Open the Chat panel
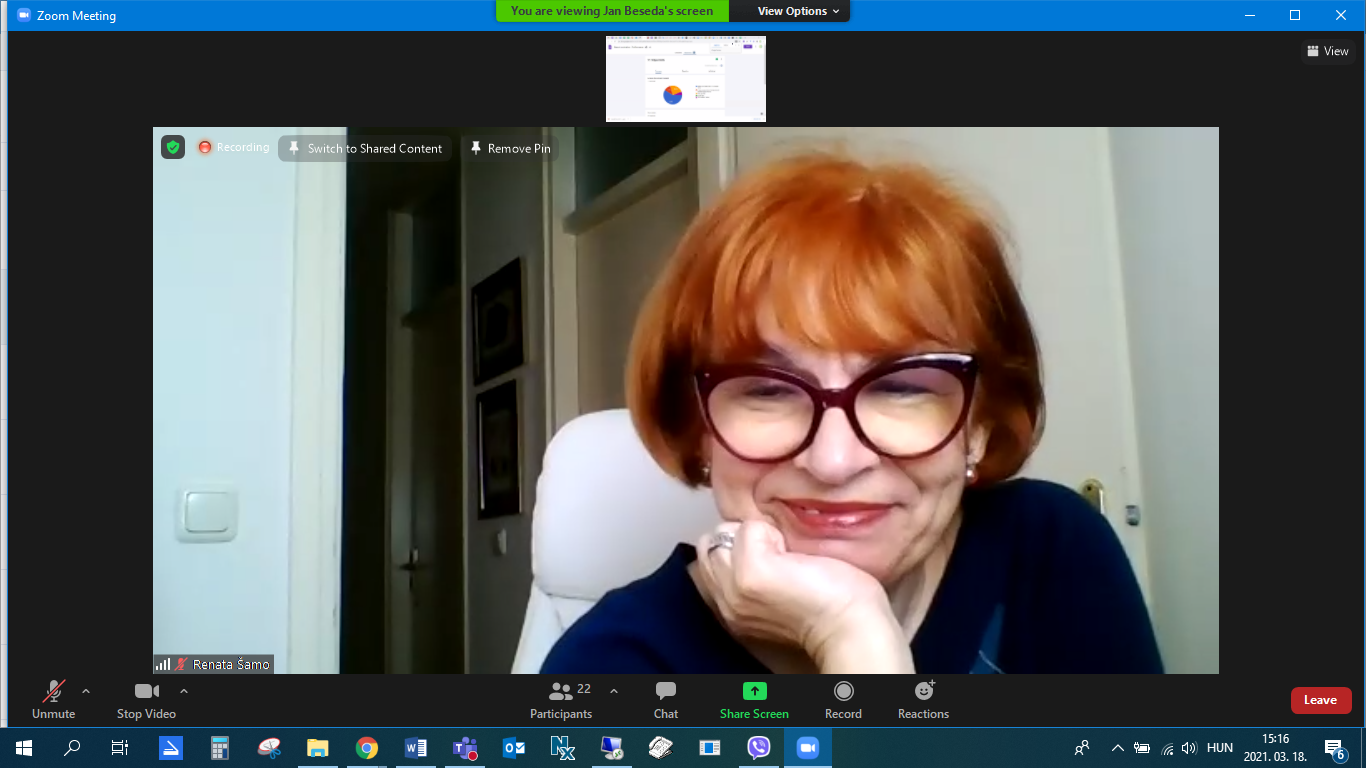Viewport: 1366px width, 768px height. point(666,700)
